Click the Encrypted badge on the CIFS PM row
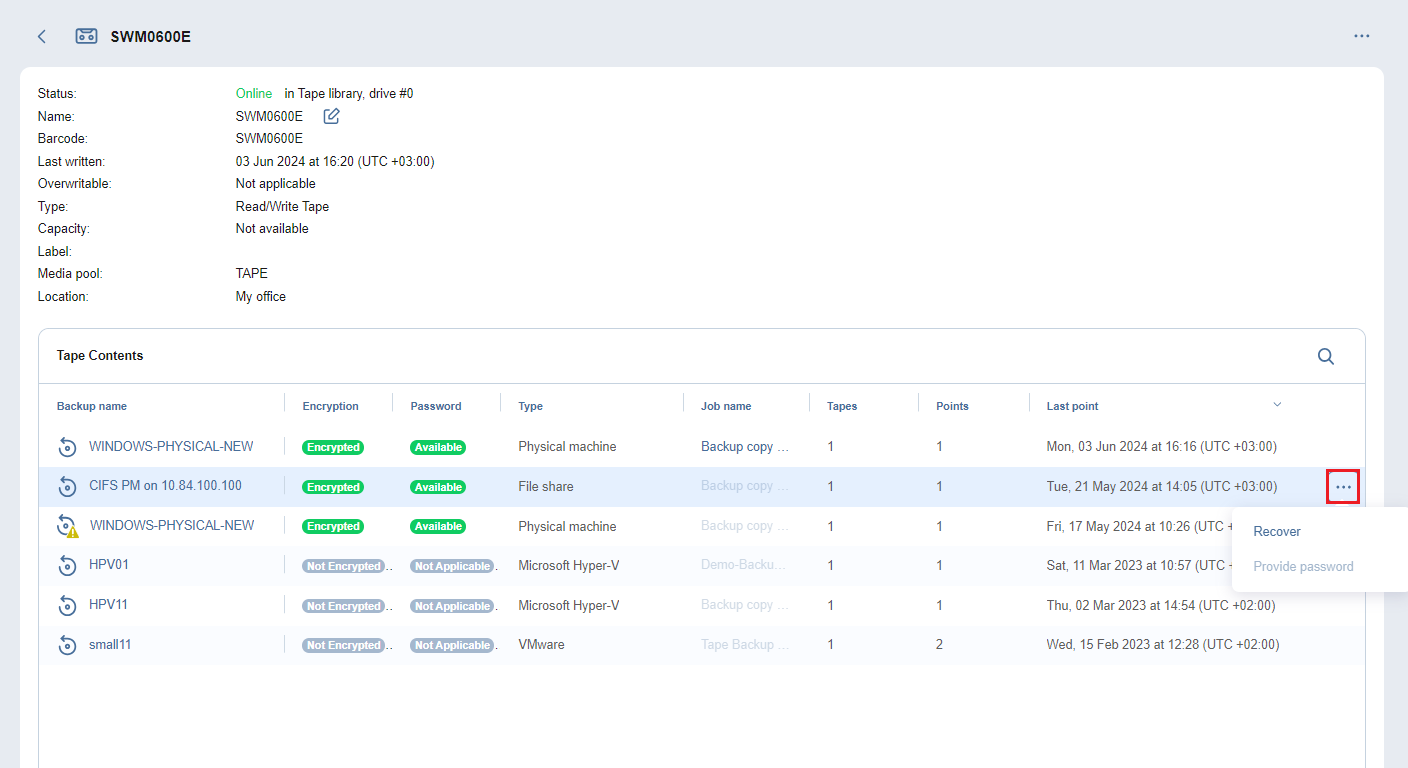Image resolution: width=1408 pixels, height=768 pixels. pyautogui.click(x=332, y=486)
